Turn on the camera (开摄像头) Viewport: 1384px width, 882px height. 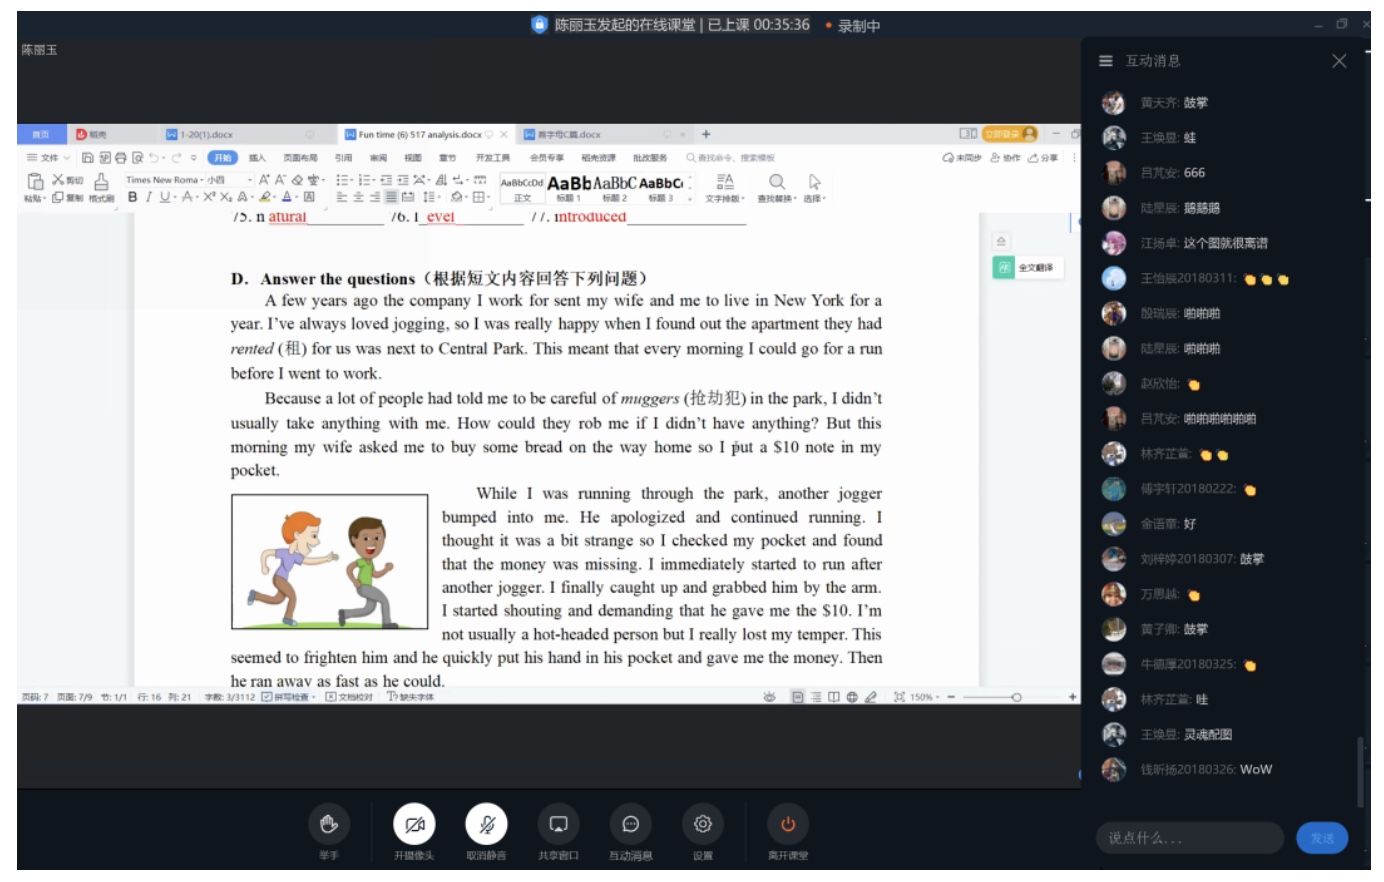414,824
